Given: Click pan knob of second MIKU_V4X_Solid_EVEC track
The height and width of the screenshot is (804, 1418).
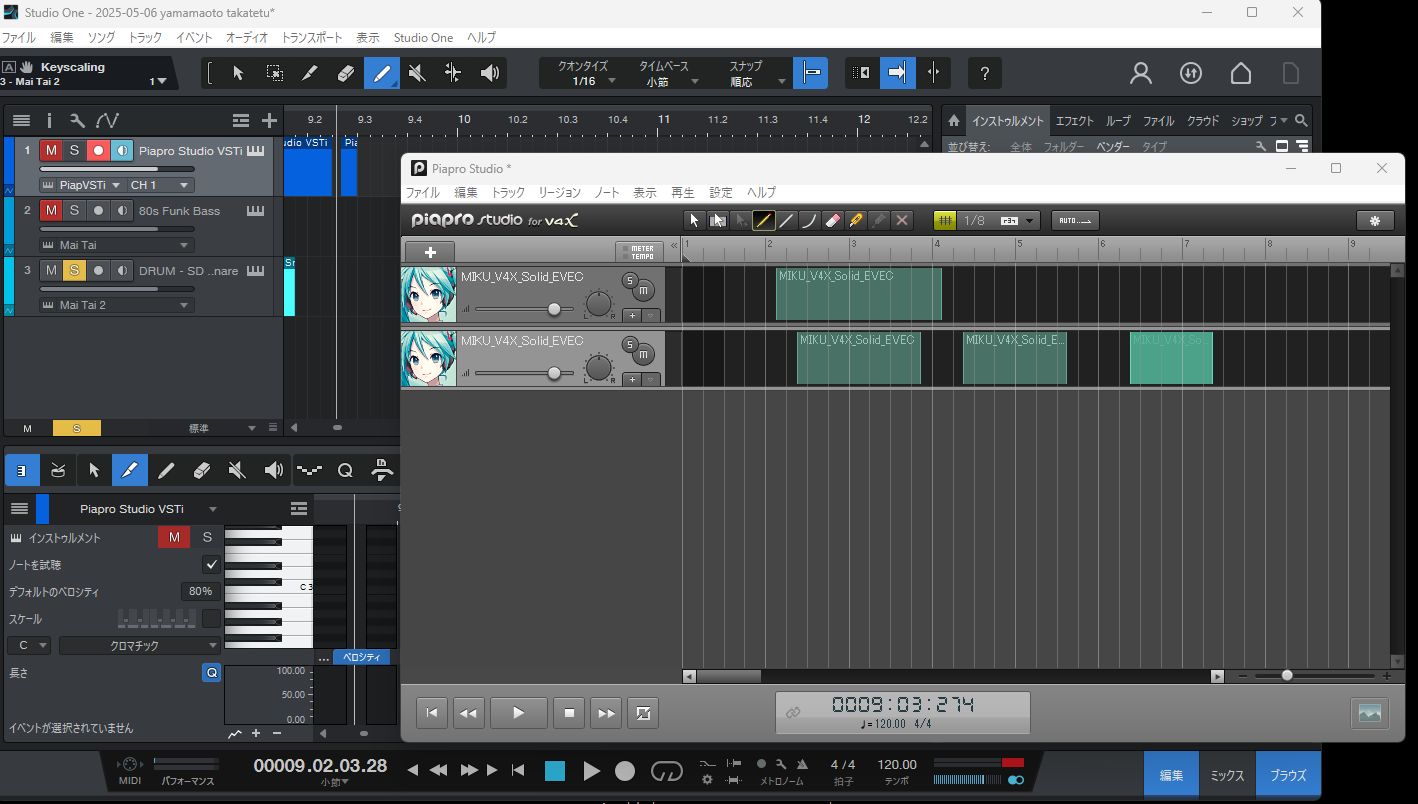Looking at the screenshot, I should click(x=598, y=368).
